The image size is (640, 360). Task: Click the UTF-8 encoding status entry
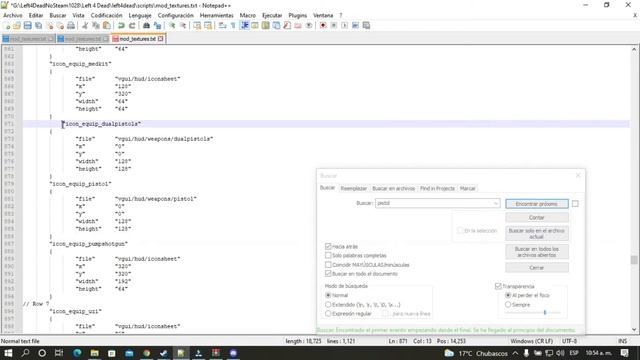[x=569, y=341]
